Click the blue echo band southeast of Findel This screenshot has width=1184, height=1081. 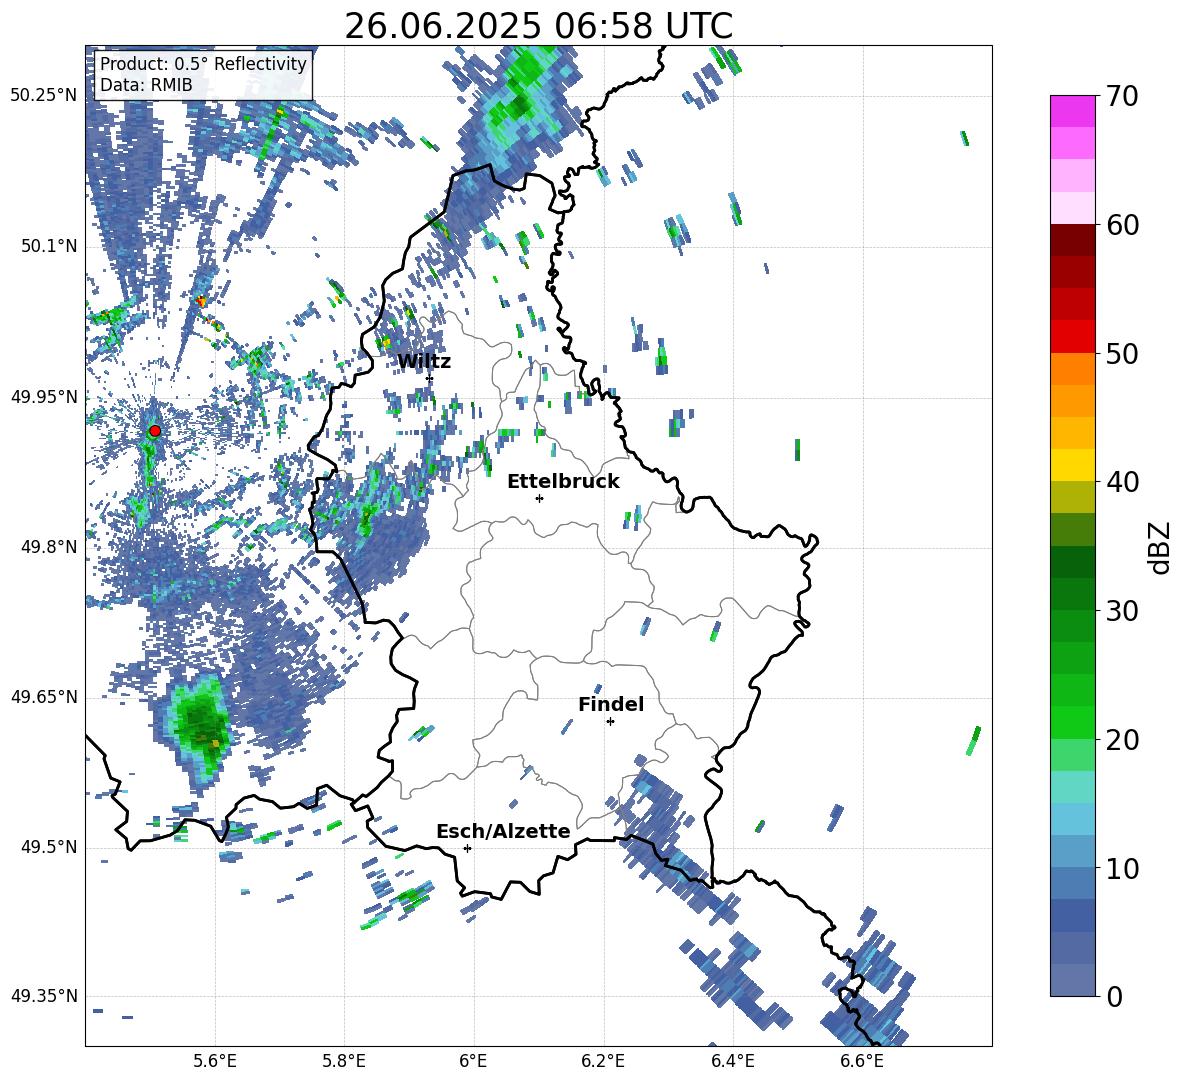click(676, 838)
